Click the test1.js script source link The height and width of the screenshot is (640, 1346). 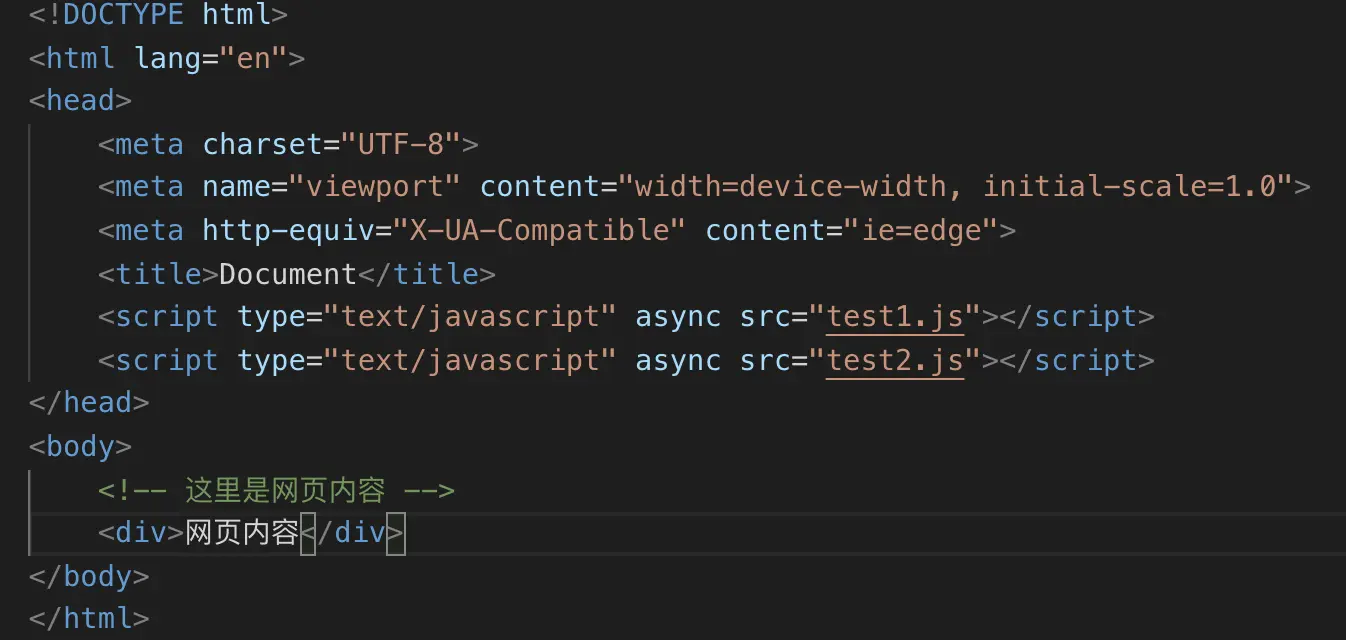click(894, 317)
